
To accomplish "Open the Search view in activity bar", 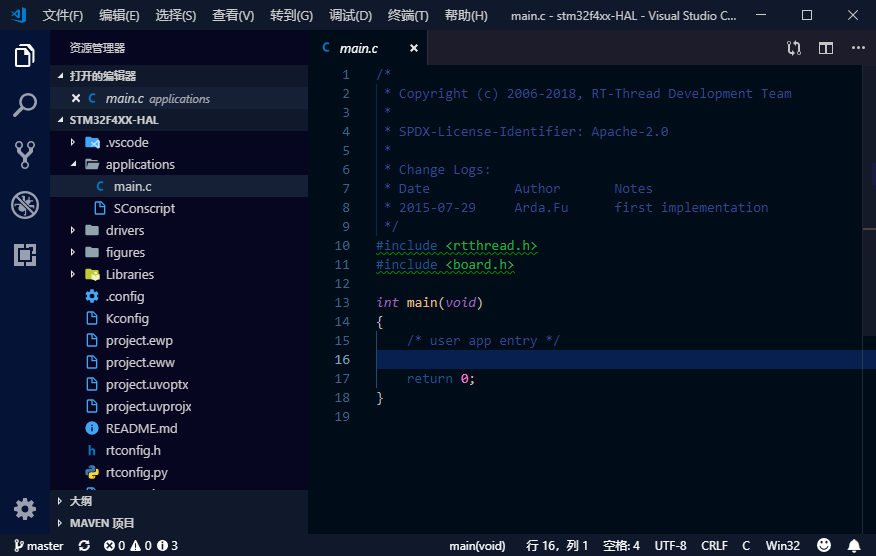I will (x=25, y=105).
